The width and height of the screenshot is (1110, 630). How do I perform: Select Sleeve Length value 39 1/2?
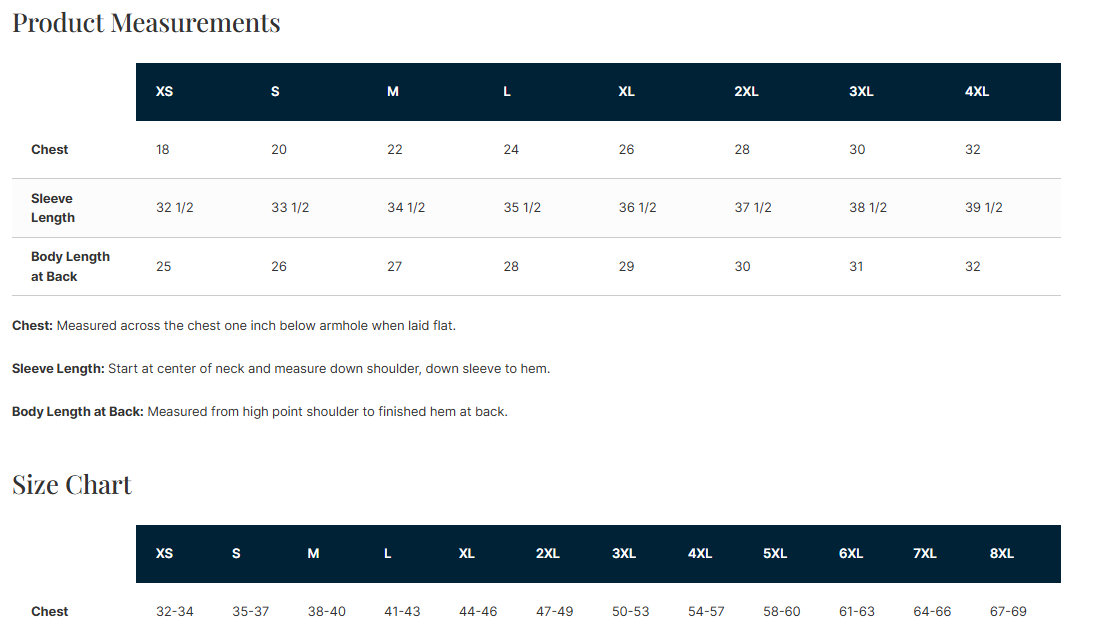tap(984, 207)
